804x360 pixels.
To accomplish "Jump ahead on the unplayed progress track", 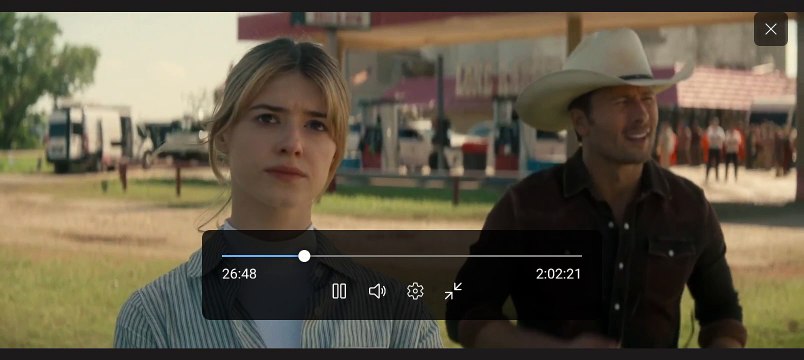I will click(446, 256).
